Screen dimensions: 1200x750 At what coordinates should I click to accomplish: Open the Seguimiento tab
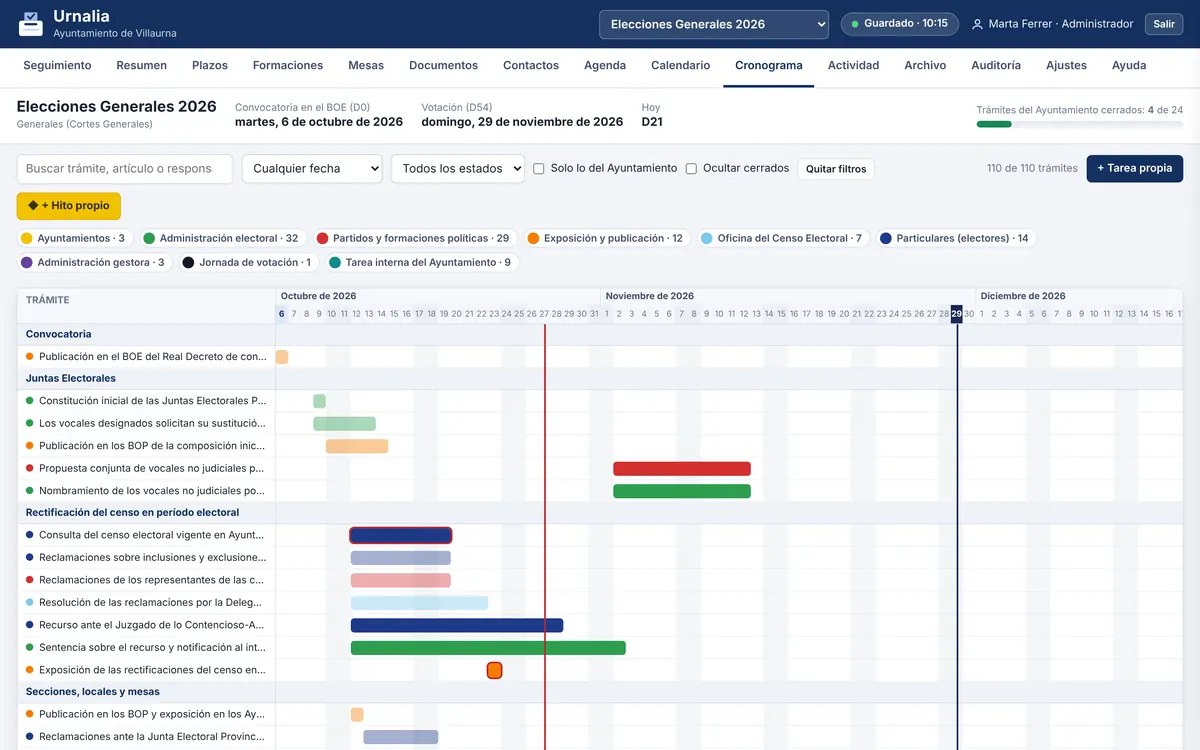point(57,65)
